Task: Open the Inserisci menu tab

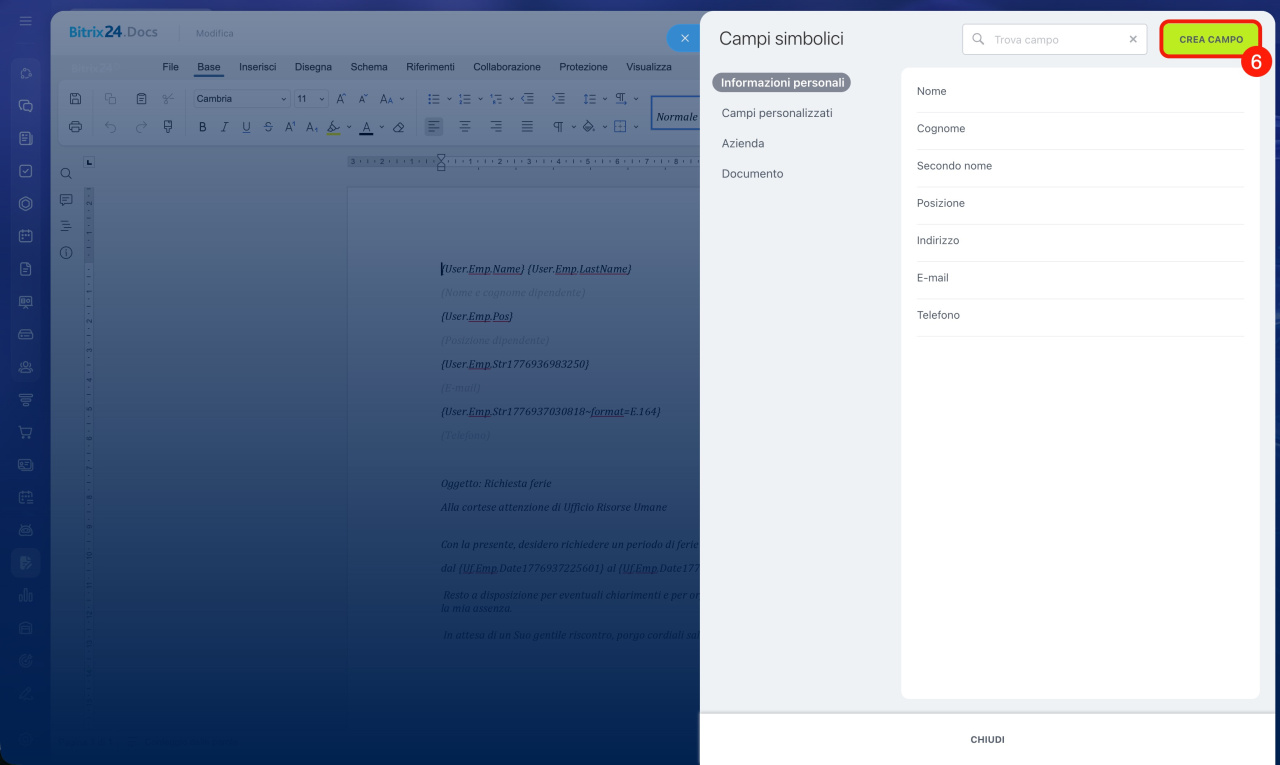Action: click(257, 67)
